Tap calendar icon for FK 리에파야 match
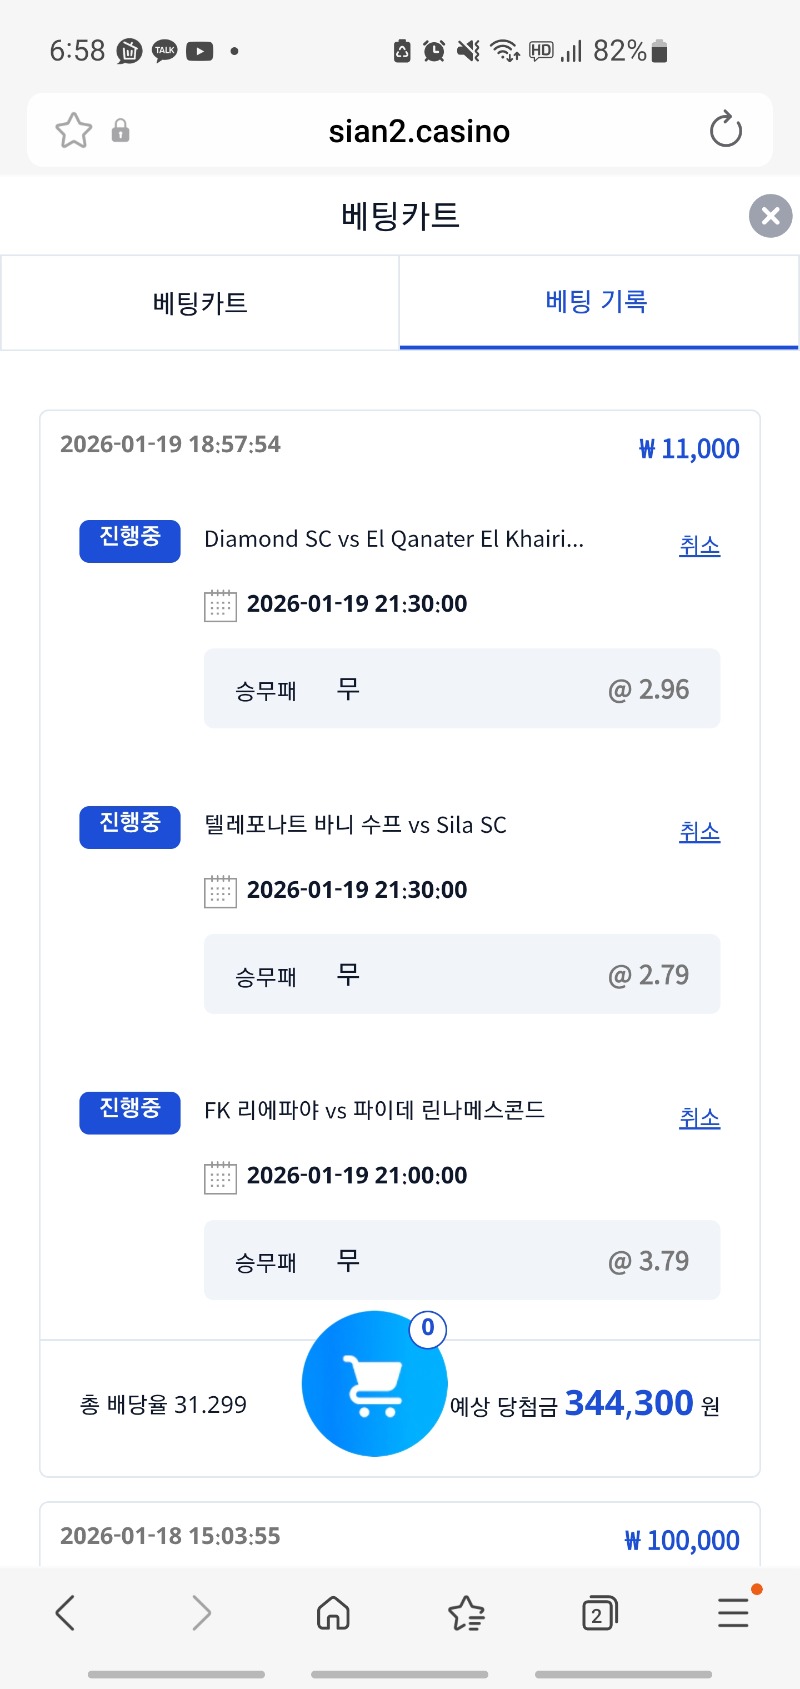800x1689 pixels. tap(220, 1177)
